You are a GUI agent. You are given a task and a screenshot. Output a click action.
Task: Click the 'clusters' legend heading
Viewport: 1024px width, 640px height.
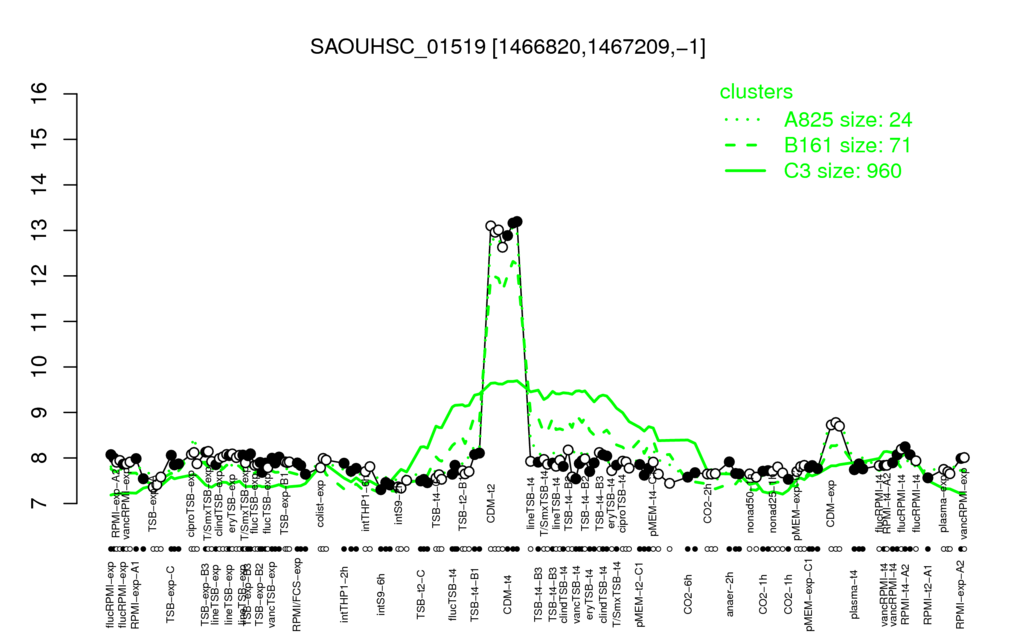click(x=756, y=91)
